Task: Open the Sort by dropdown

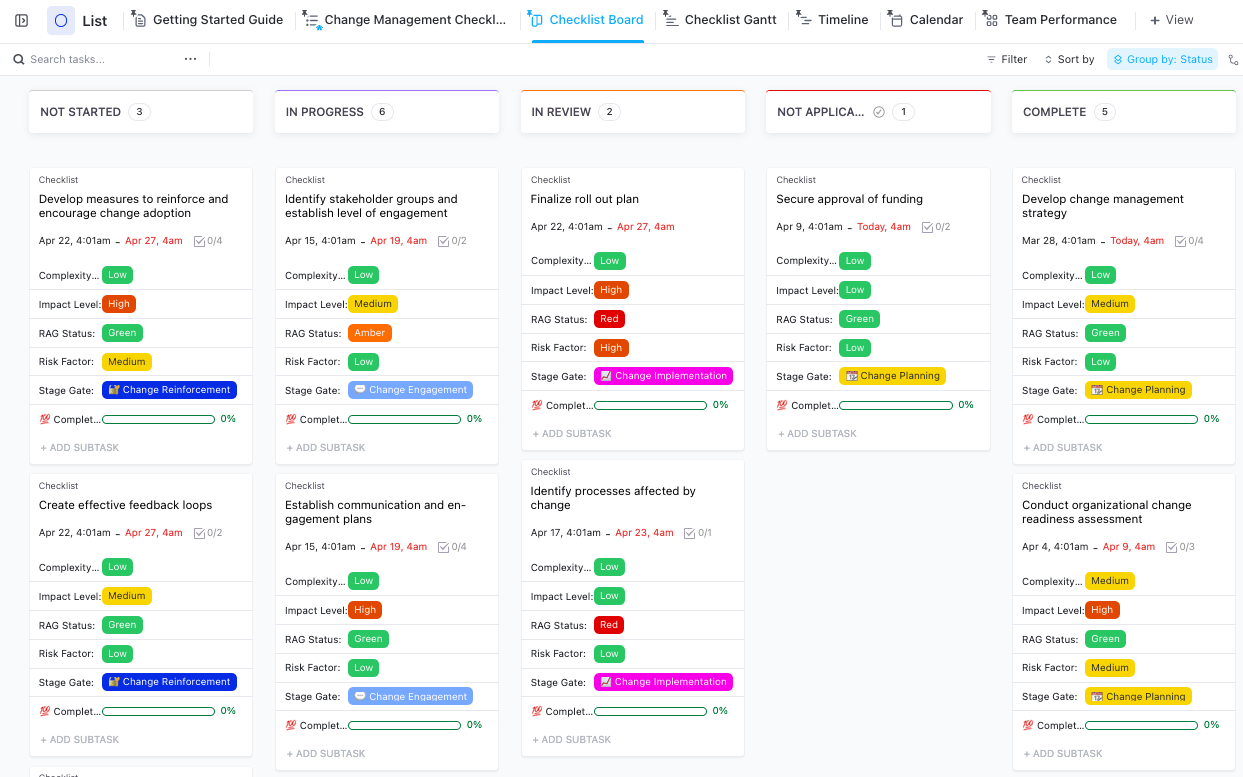Action: coord(1068,60)
